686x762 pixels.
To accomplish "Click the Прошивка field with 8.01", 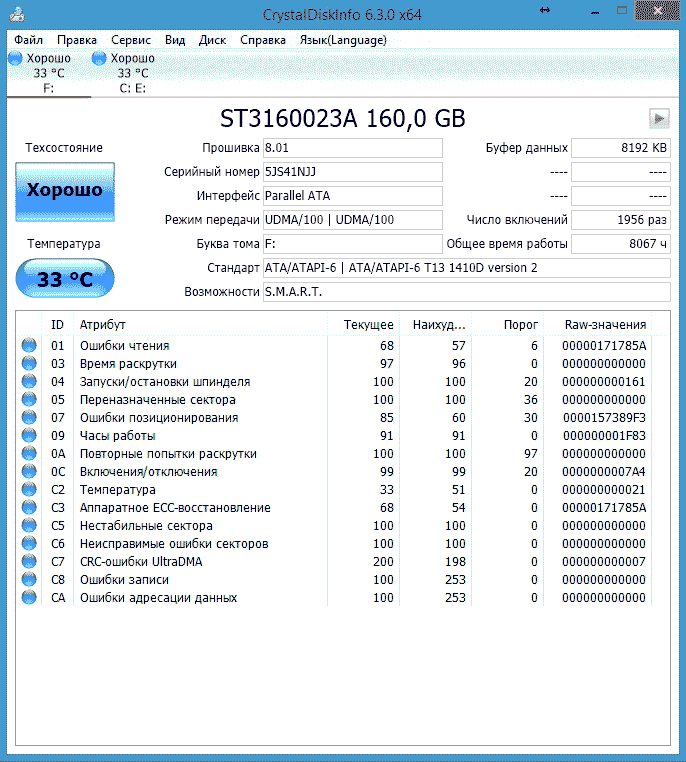I will pos(353,148).
